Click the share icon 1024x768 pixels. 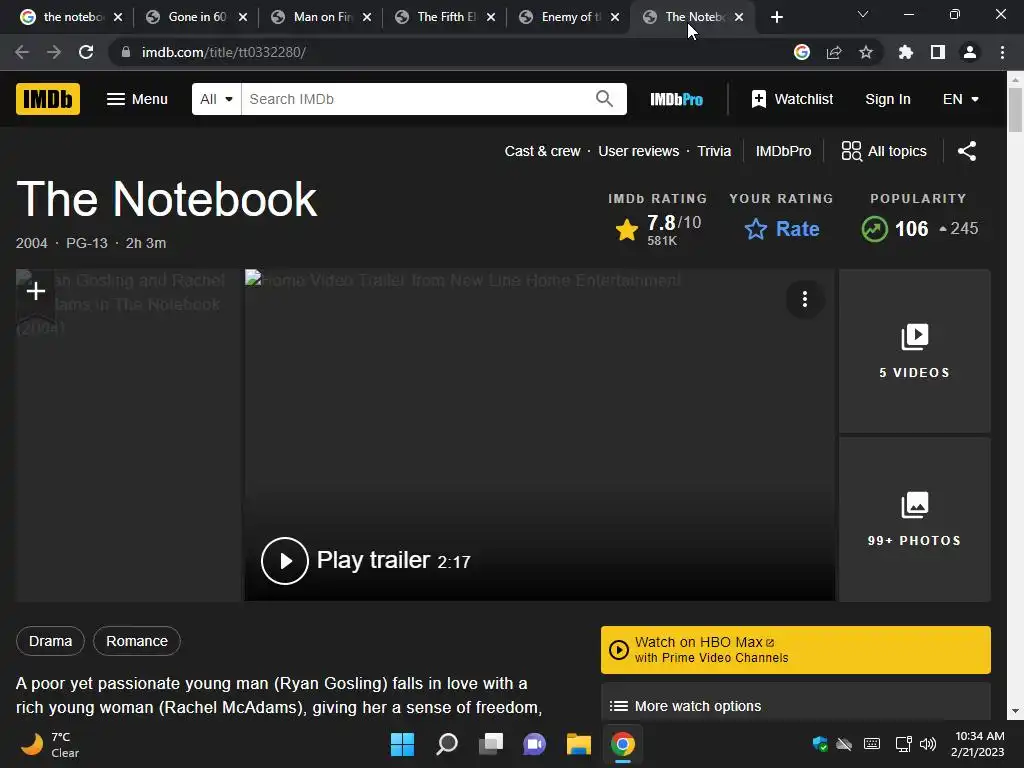967,152
